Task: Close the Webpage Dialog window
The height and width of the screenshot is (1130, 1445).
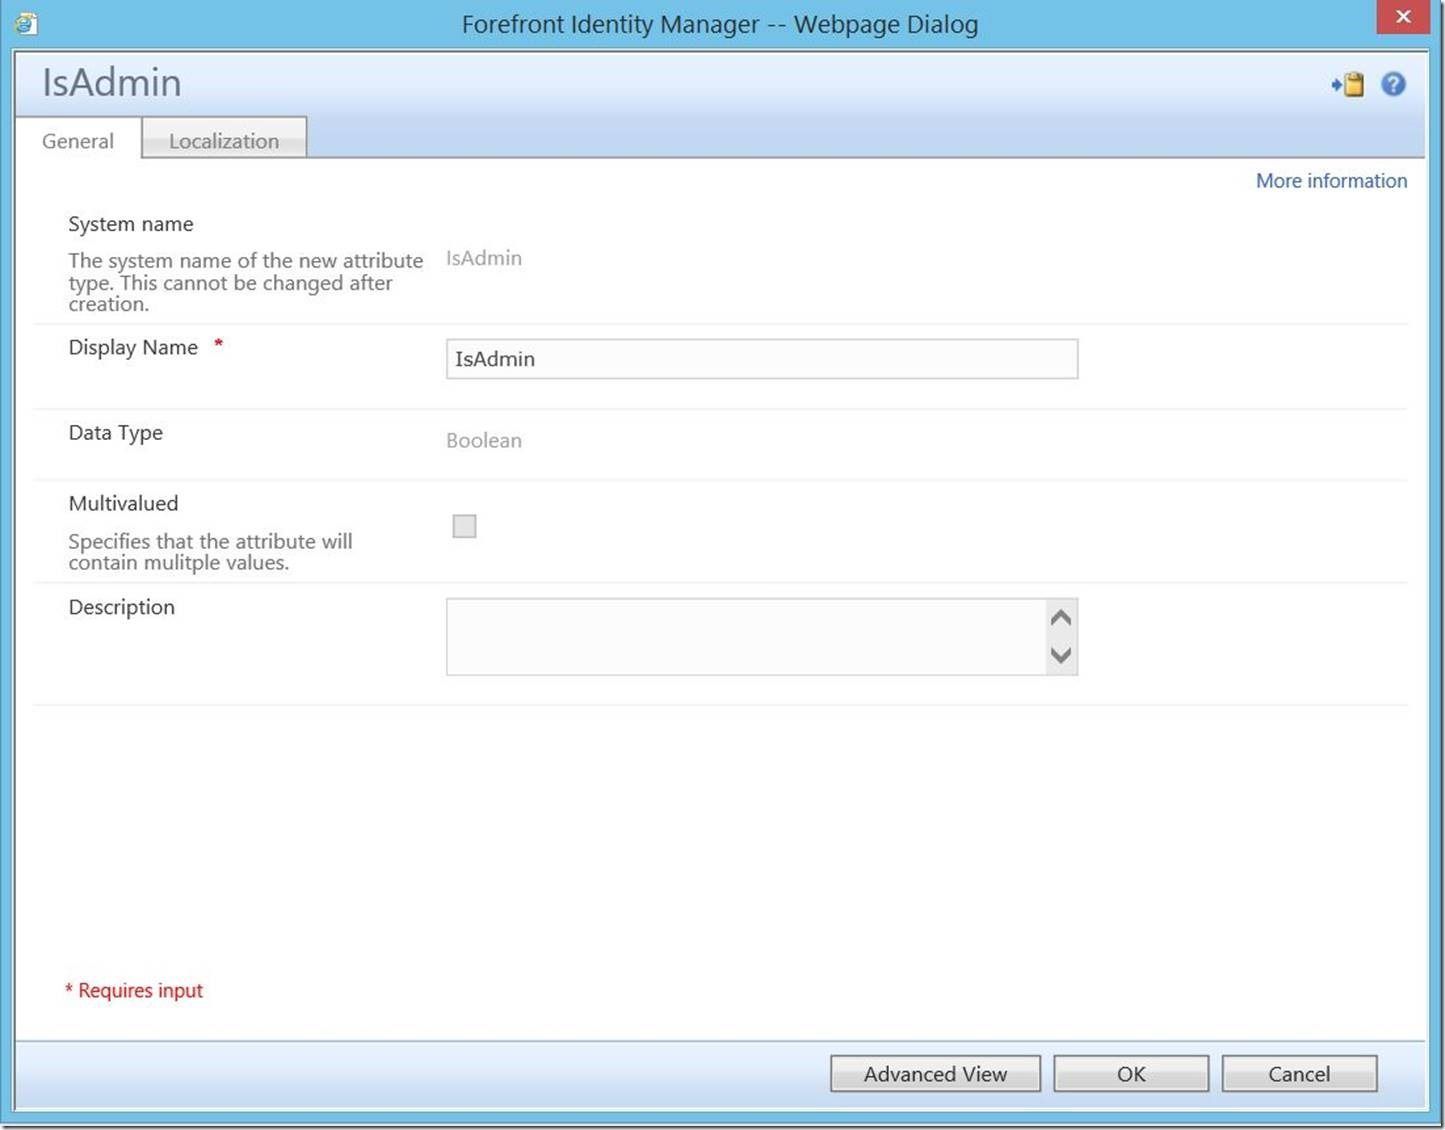Action: pos(1403,17)
